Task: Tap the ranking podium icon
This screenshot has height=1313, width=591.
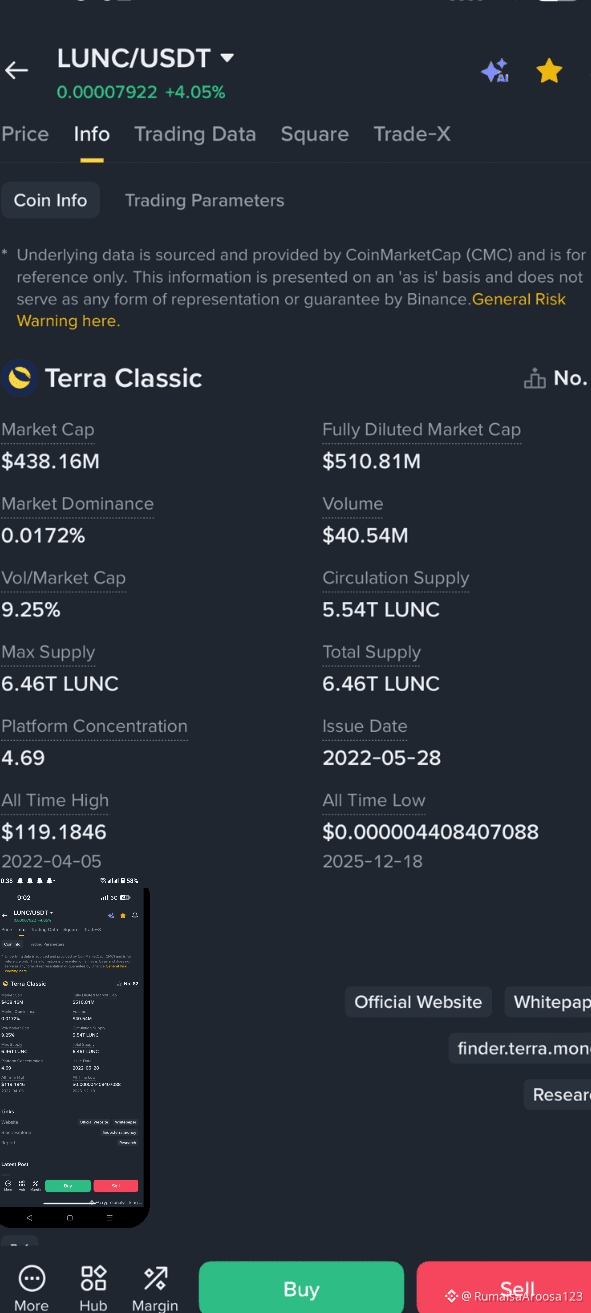Action: pos(535,378)
